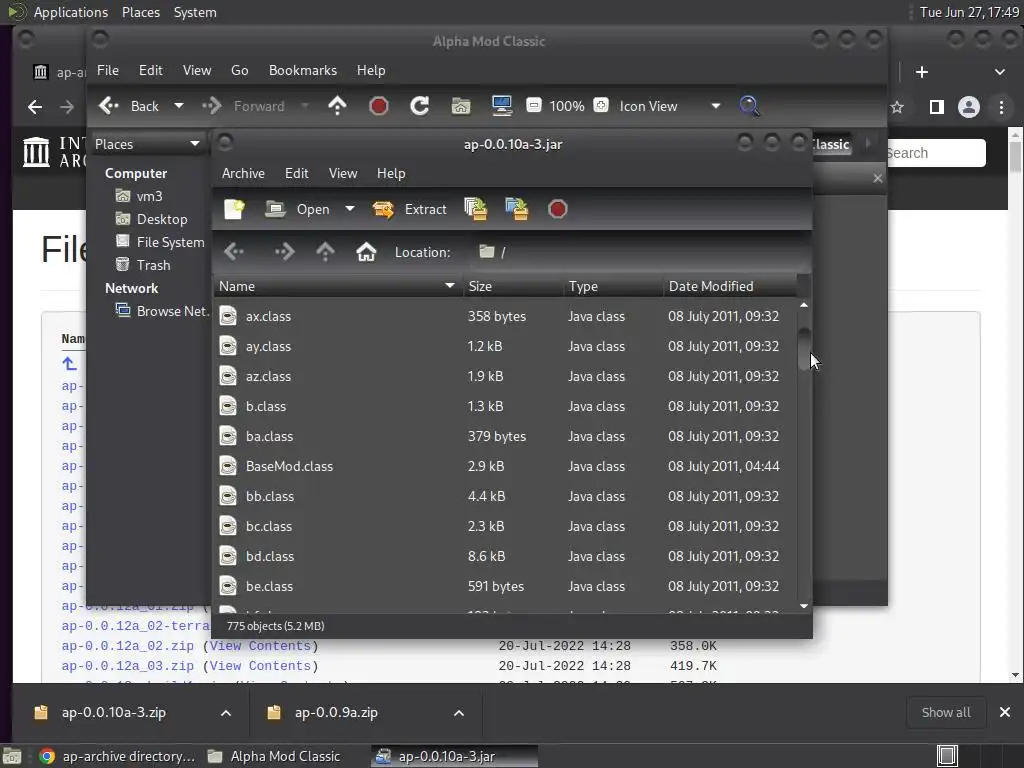The image size is (1024, 768).
Task: Expand Back history dropdown in file manager
Action: coord(178,106)
